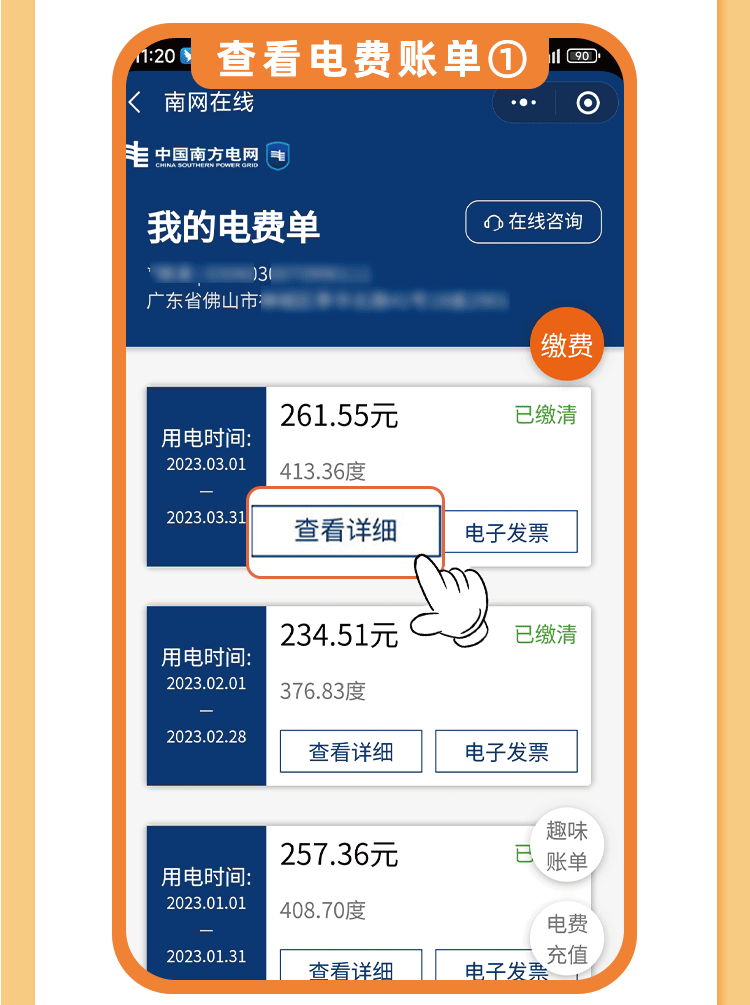Image resolution: width=750 pixels, height=1005 pixels.
Task: Open the three-dot mini program menu
Action: [x=523, y=103]
